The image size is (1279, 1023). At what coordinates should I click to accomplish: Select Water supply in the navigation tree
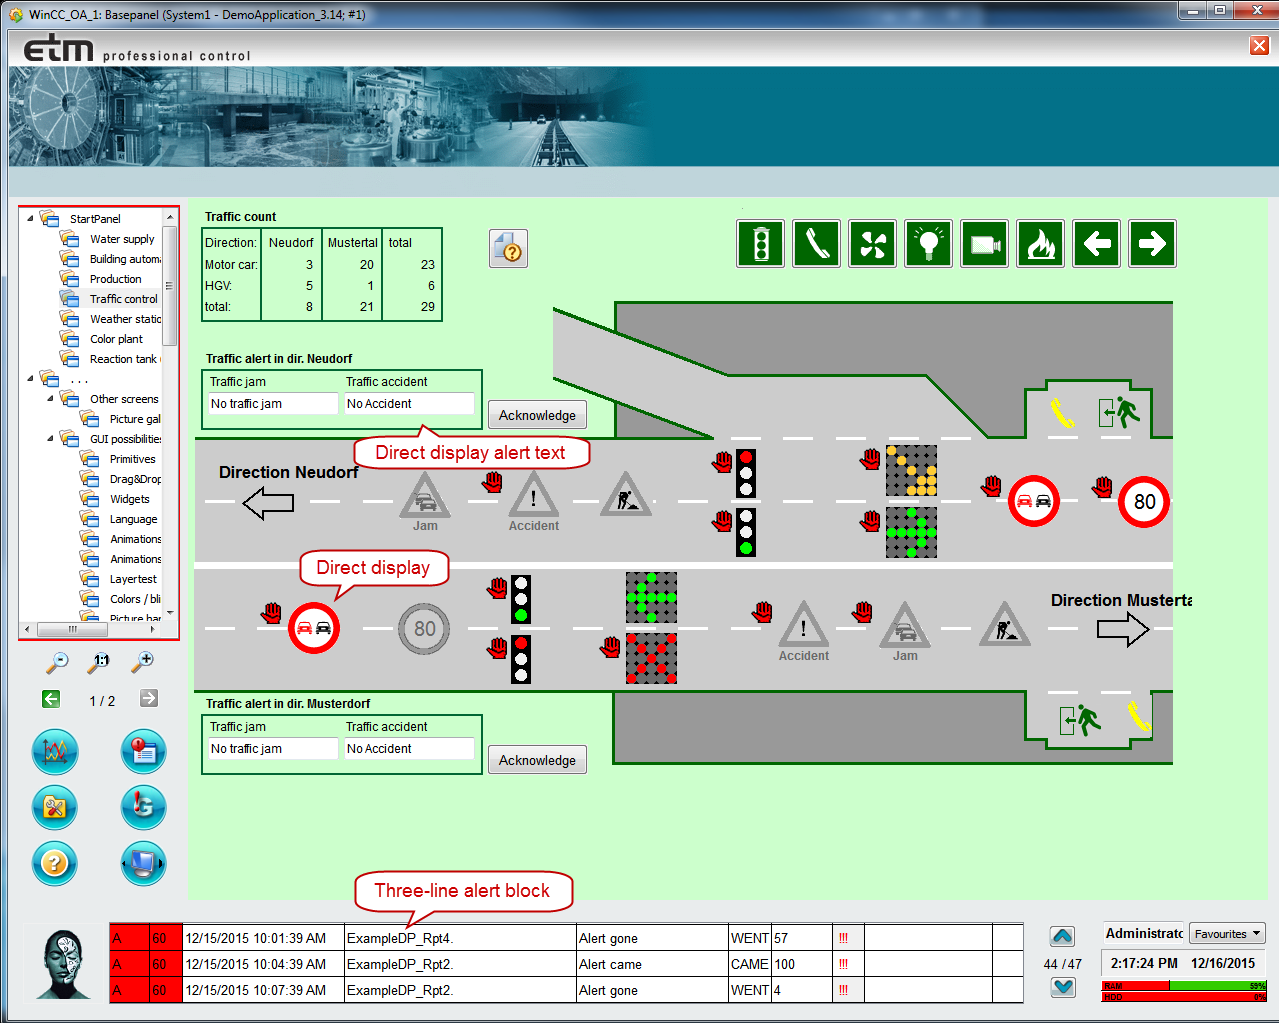click(x=122, y=239)
